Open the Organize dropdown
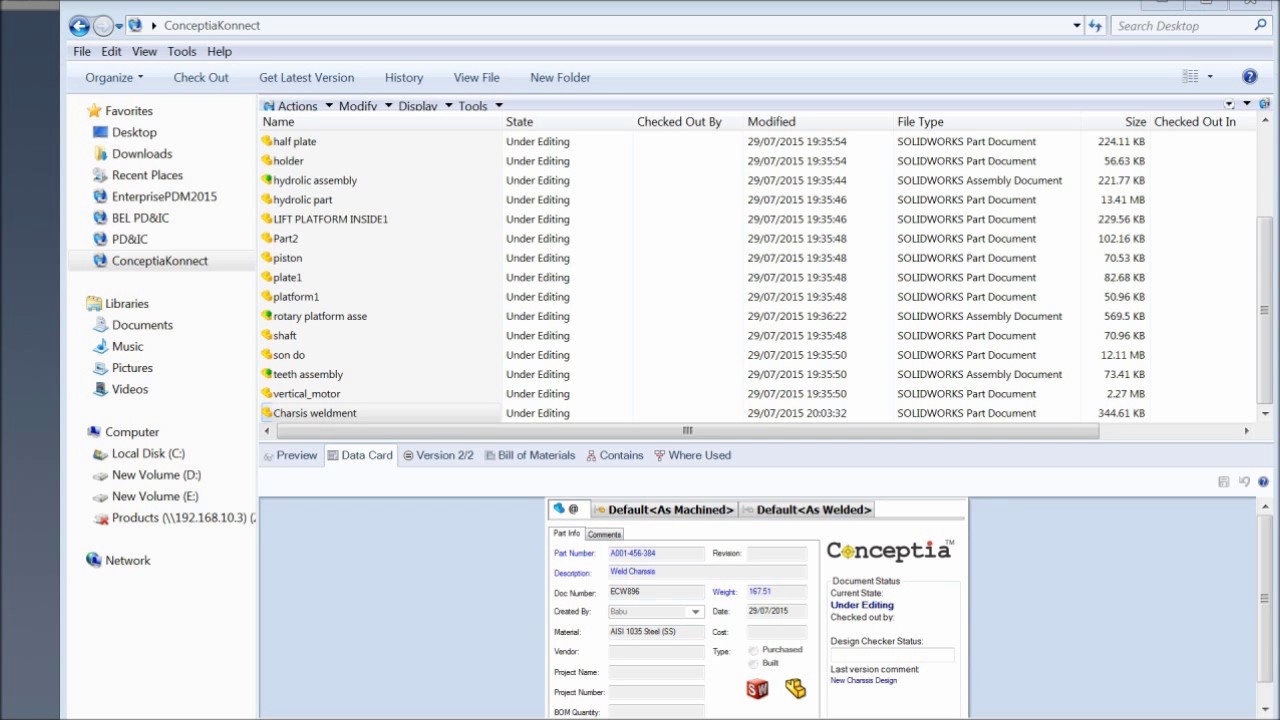This screenshot has width=1280, height=720. [114, 77]
